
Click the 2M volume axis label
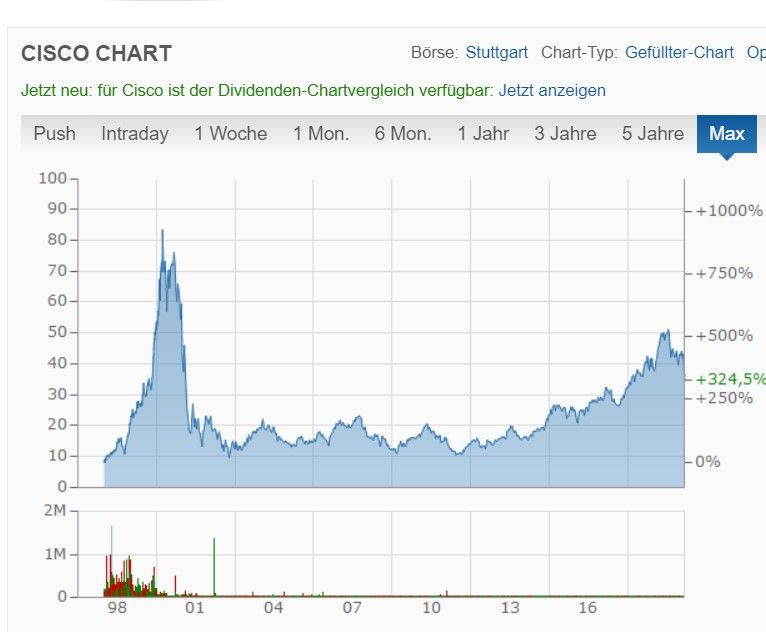point(55,510)
